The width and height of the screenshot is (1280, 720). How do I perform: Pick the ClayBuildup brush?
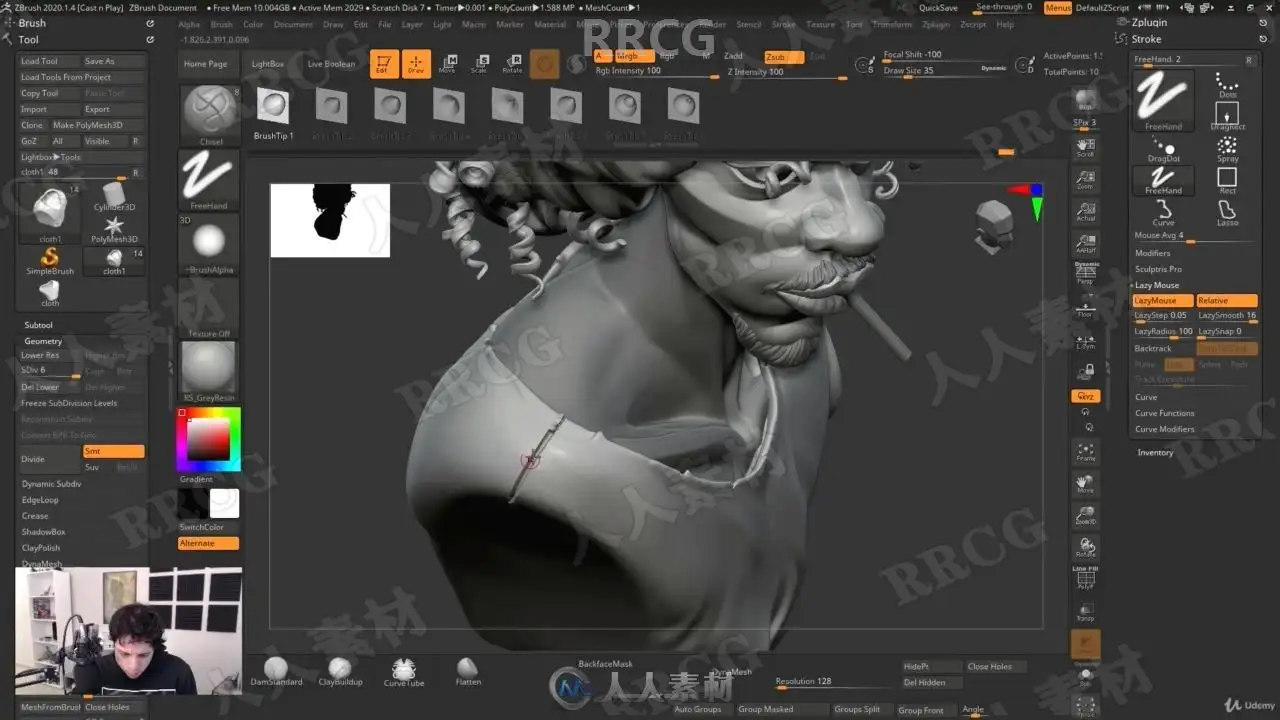340,672
